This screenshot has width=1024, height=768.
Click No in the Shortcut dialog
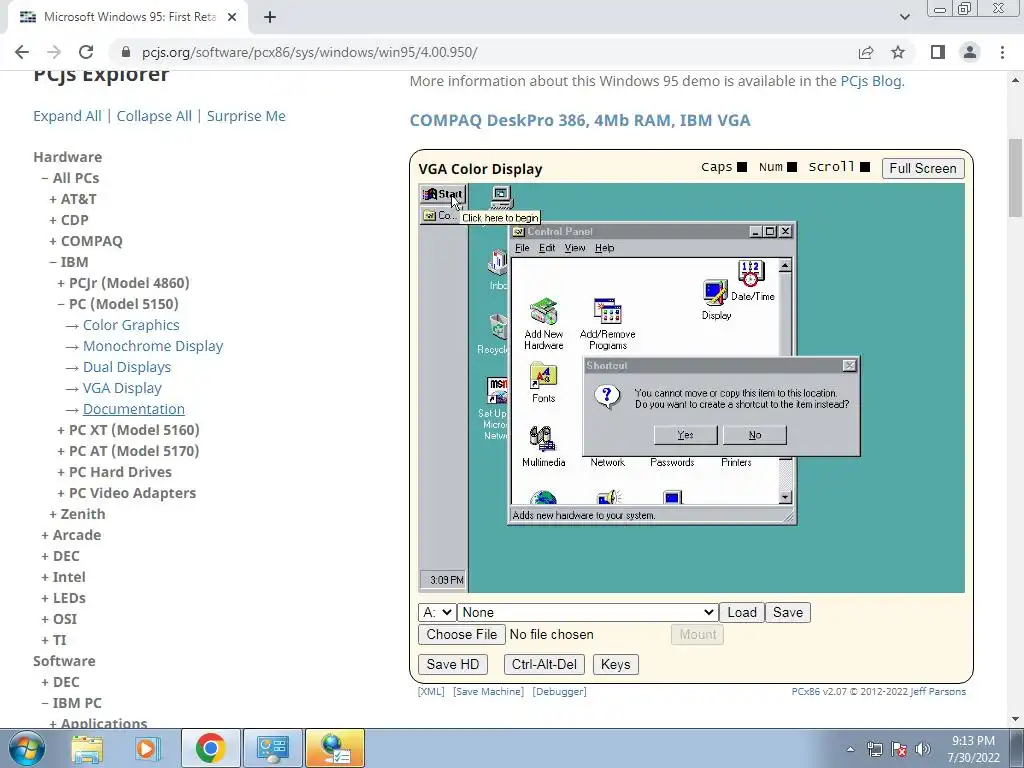coord(755,435)
